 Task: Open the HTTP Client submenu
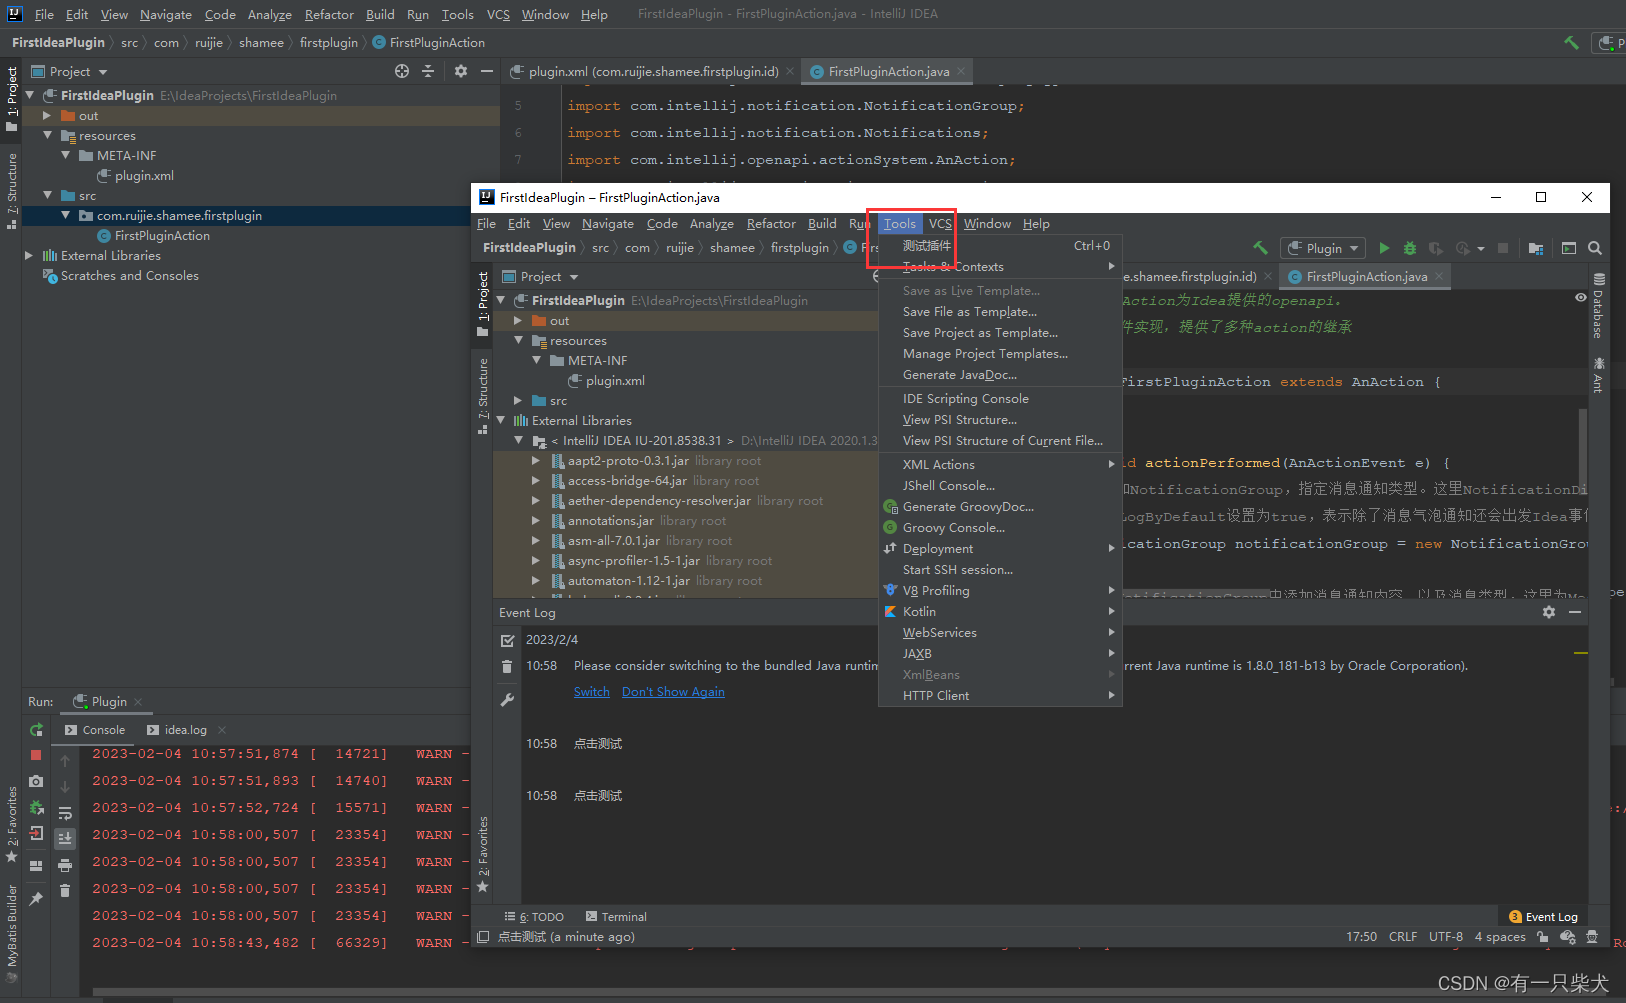pos(1000,695)
